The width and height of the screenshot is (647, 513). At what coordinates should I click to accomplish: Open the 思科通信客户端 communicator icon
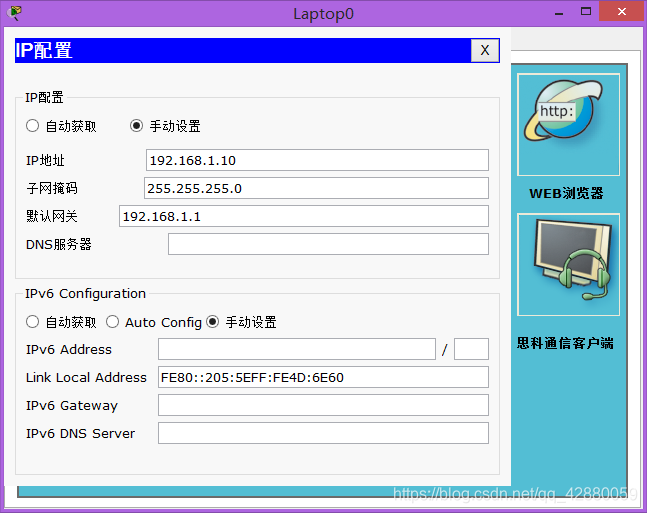point(568,265)
